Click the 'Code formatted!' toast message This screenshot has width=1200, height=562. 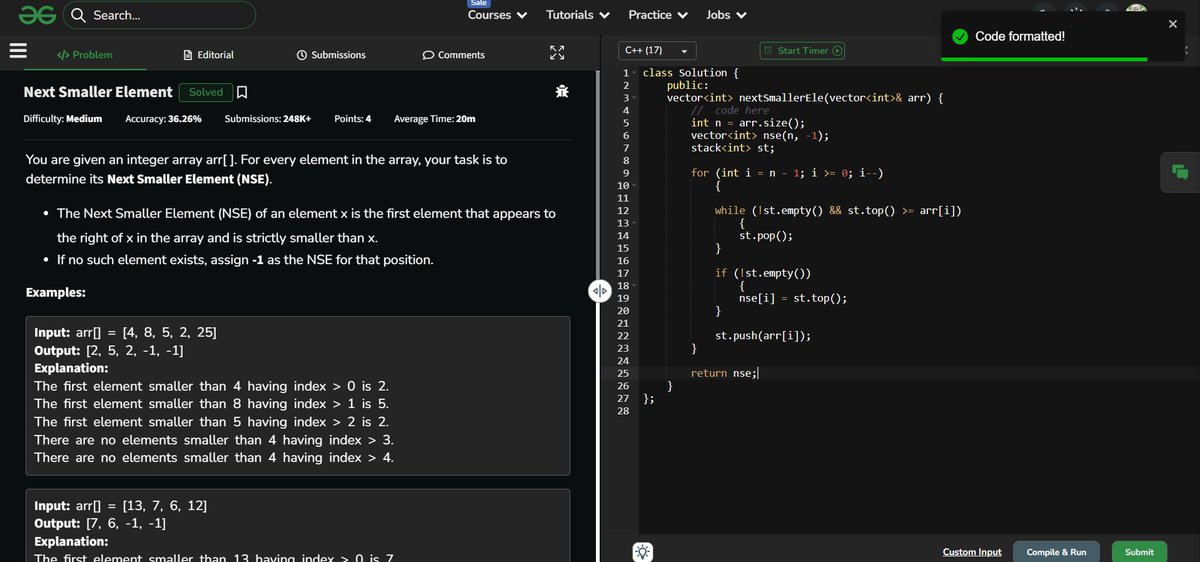pos(1020,37)
